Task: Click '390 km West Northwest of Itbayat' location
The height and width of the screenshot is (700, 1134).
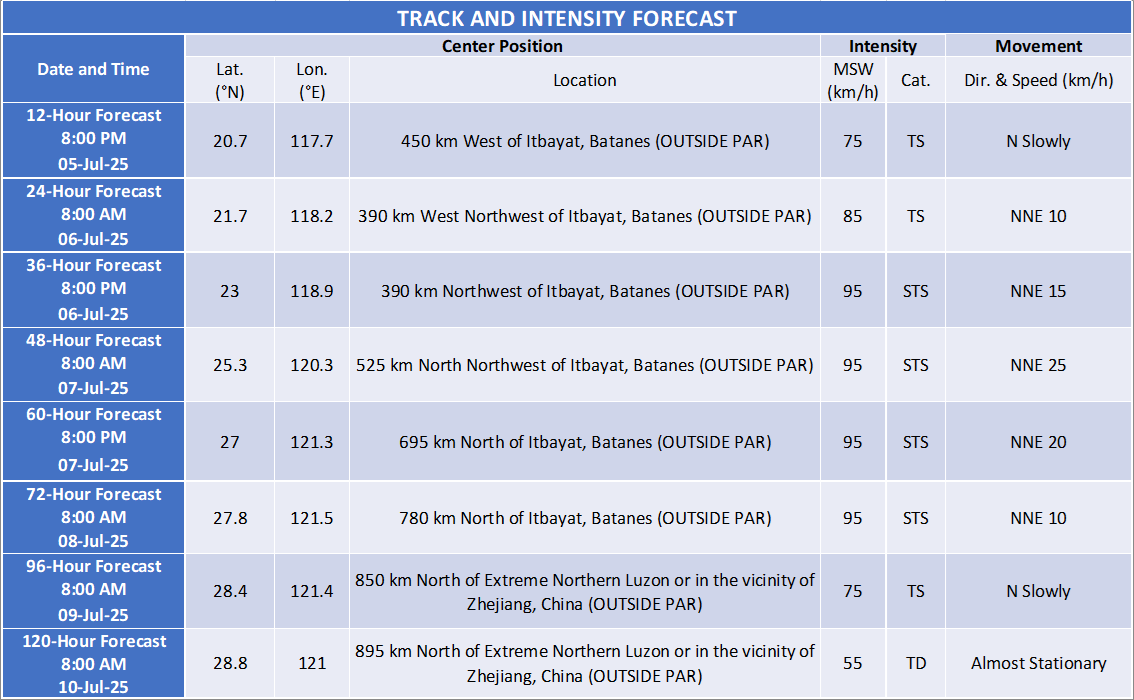Action: coord(584,216)
